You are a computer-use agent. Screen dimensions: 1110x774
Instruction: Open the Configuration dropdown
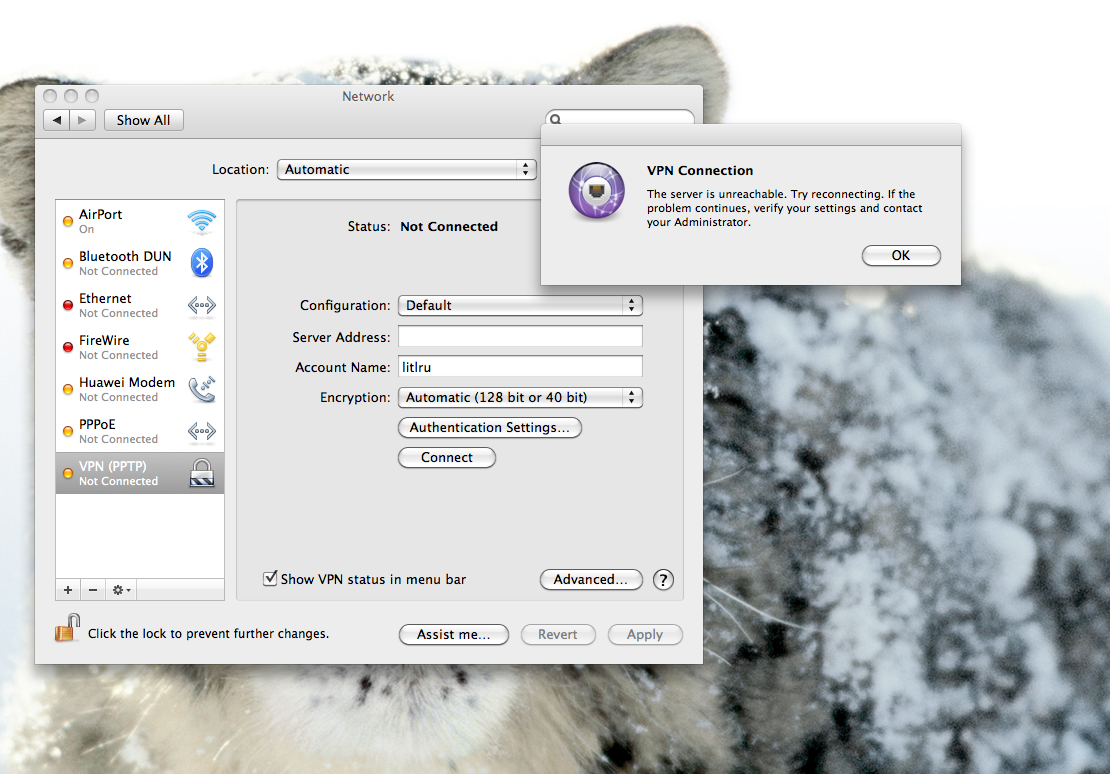(520, 305)
